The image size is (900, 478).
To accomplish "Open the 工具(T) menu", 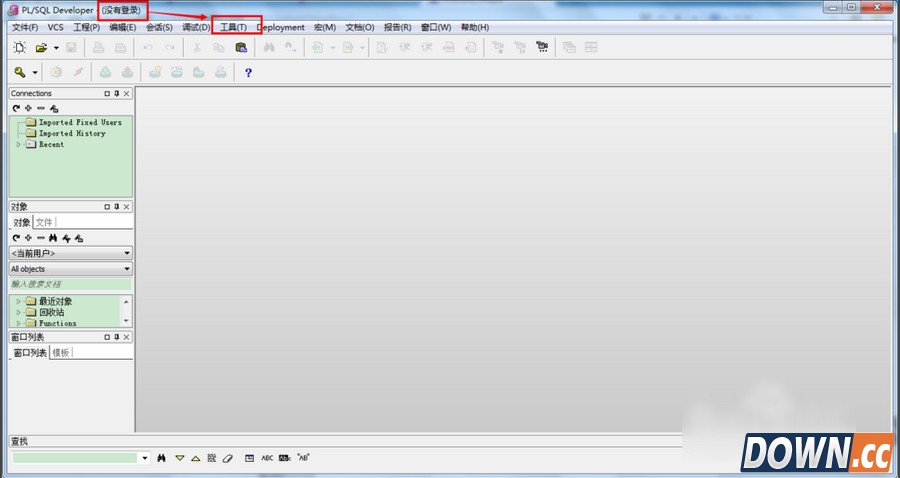I will coord(234,27).
